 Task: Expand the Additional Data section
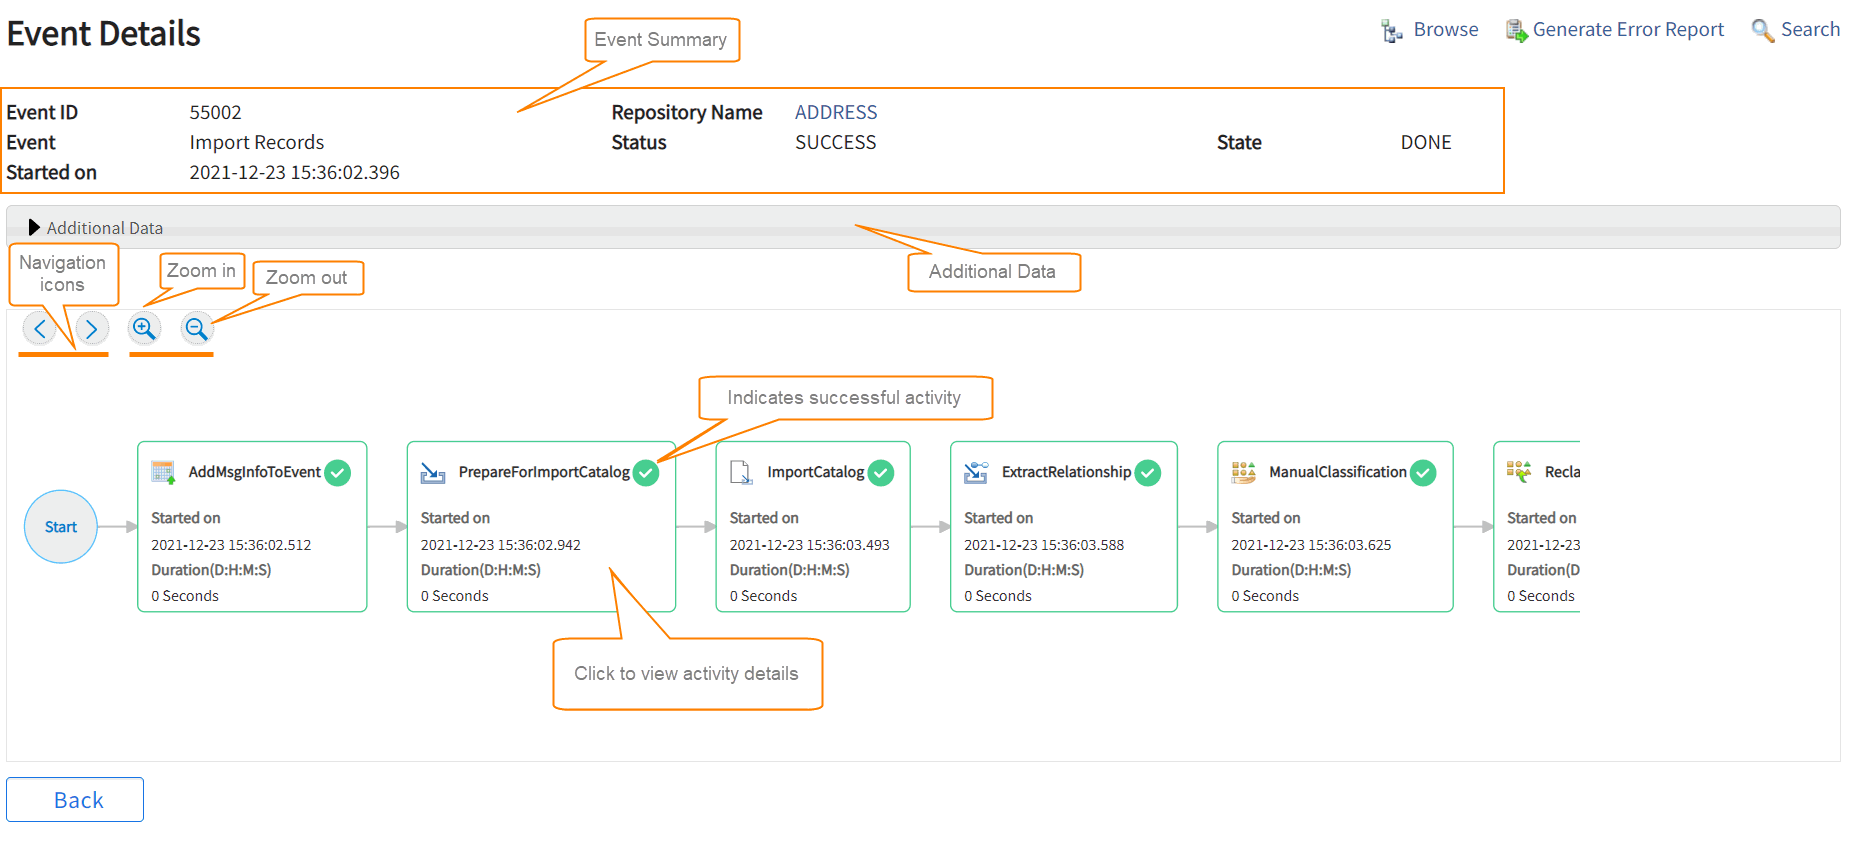[x=35, y=228]
